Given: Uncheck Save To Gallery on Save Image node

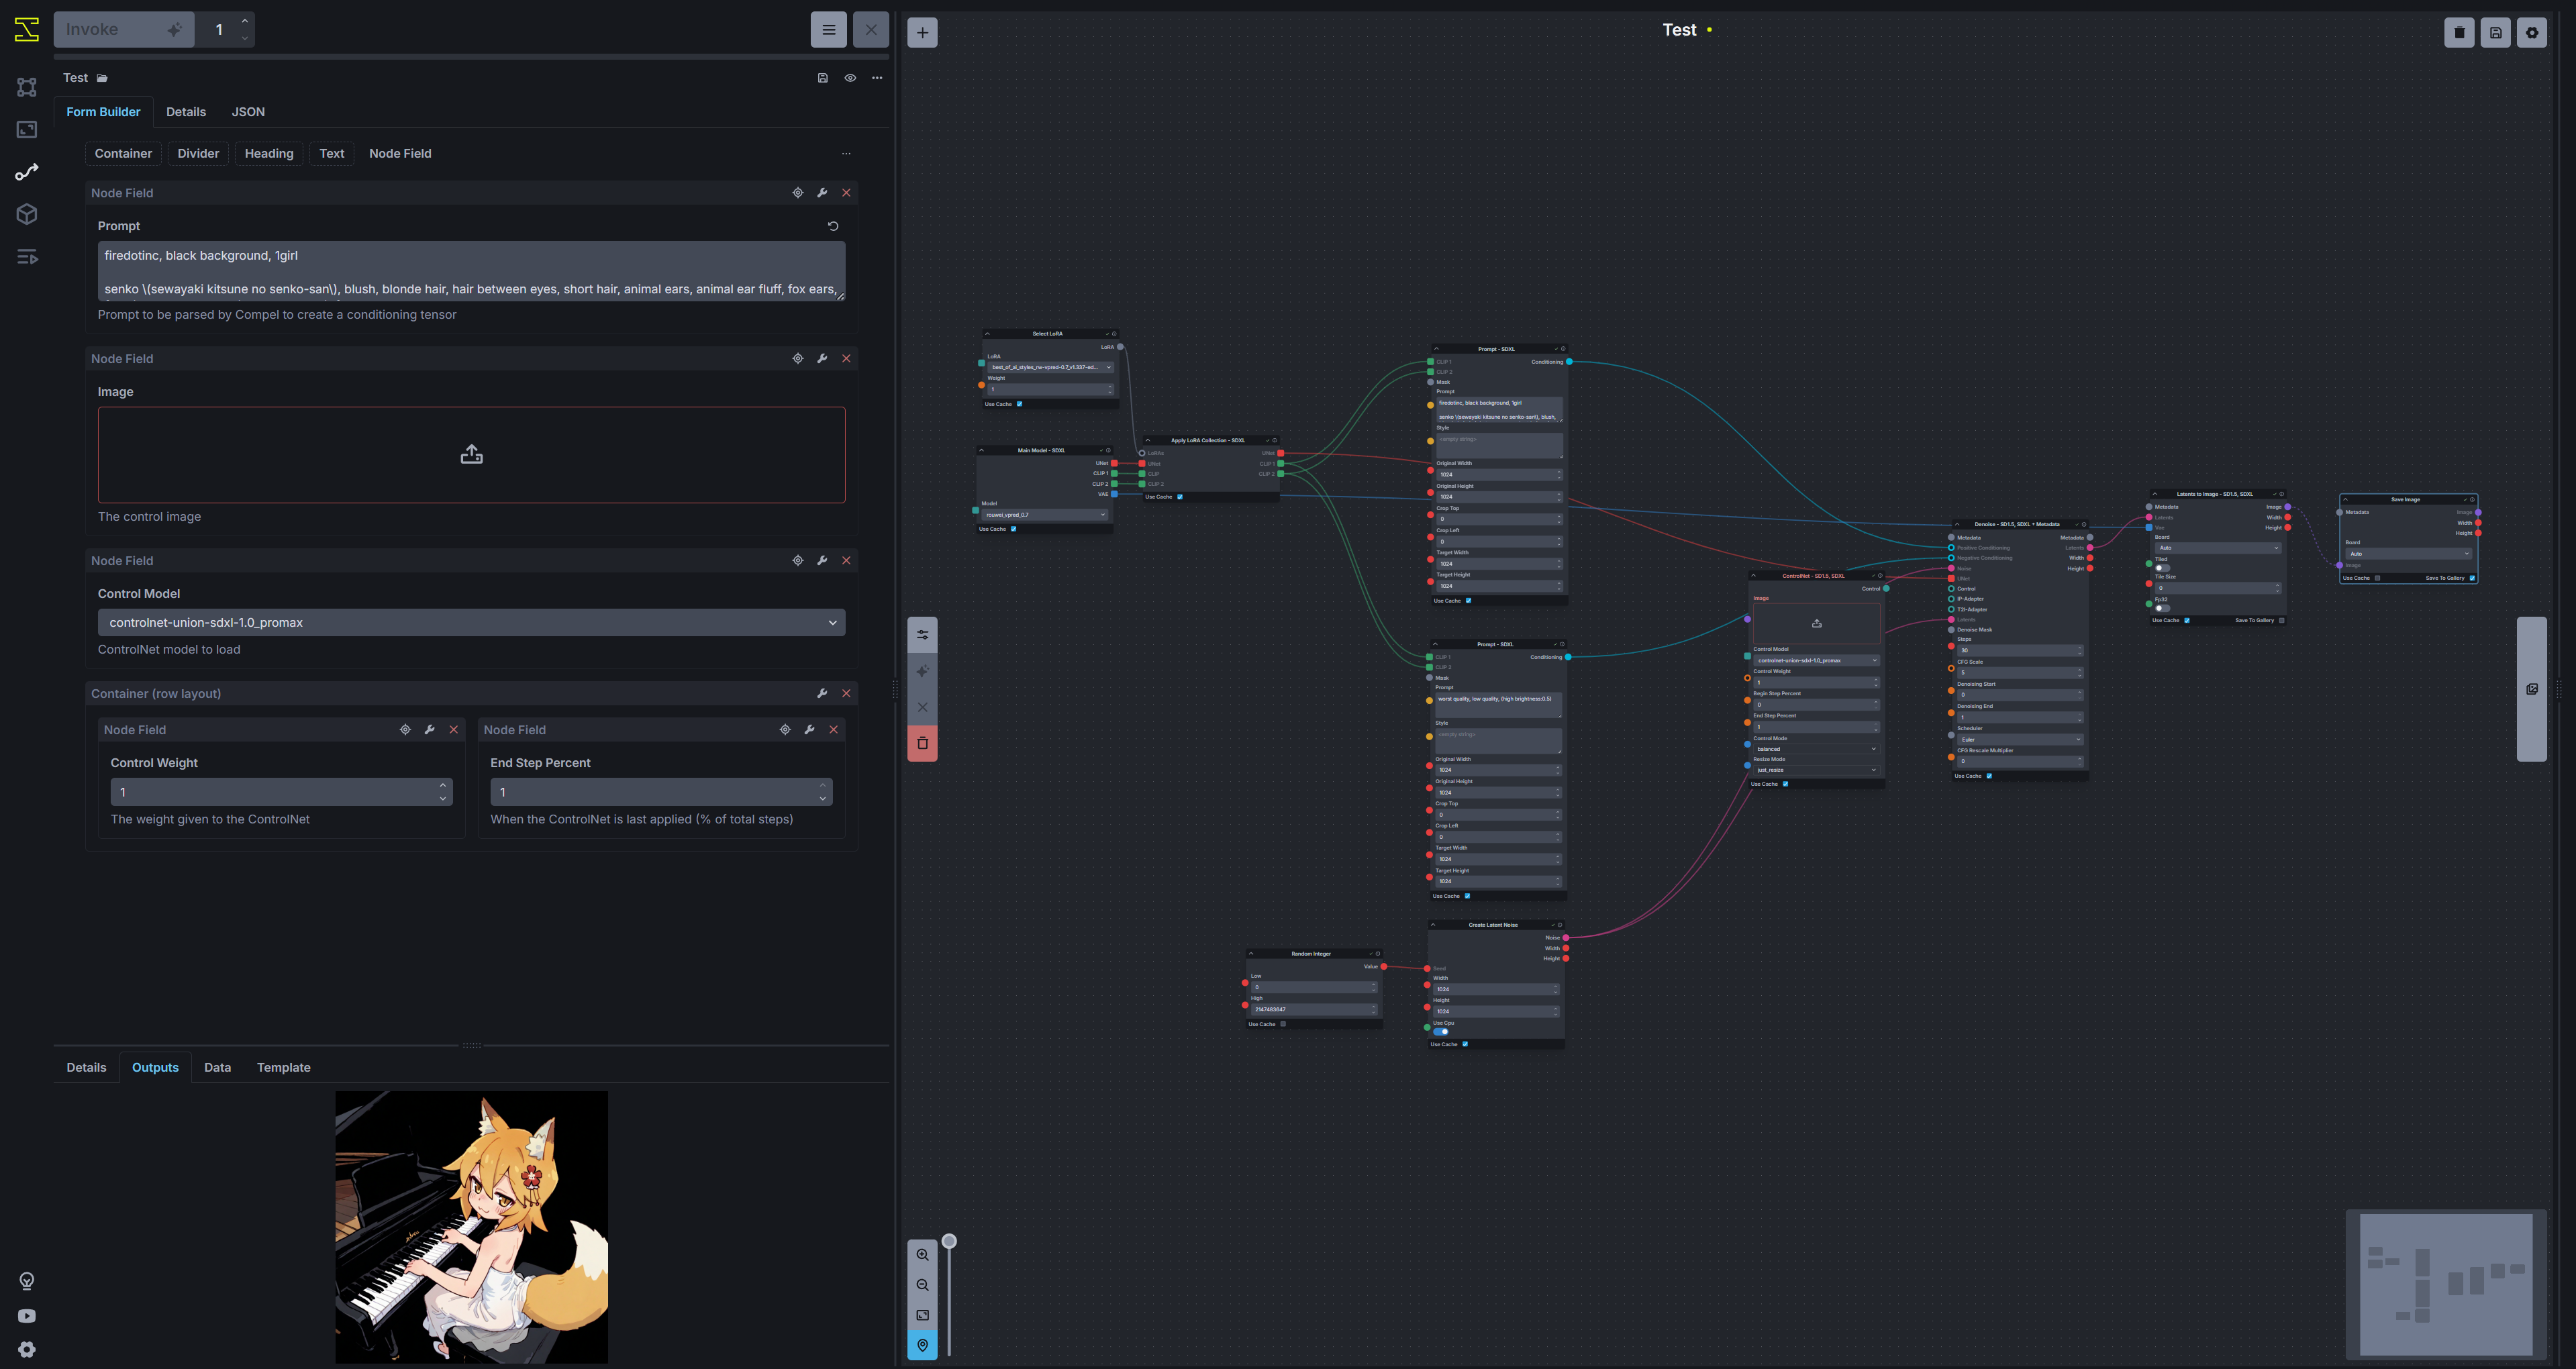Looking at the screenshot, I should point(2472,578).
